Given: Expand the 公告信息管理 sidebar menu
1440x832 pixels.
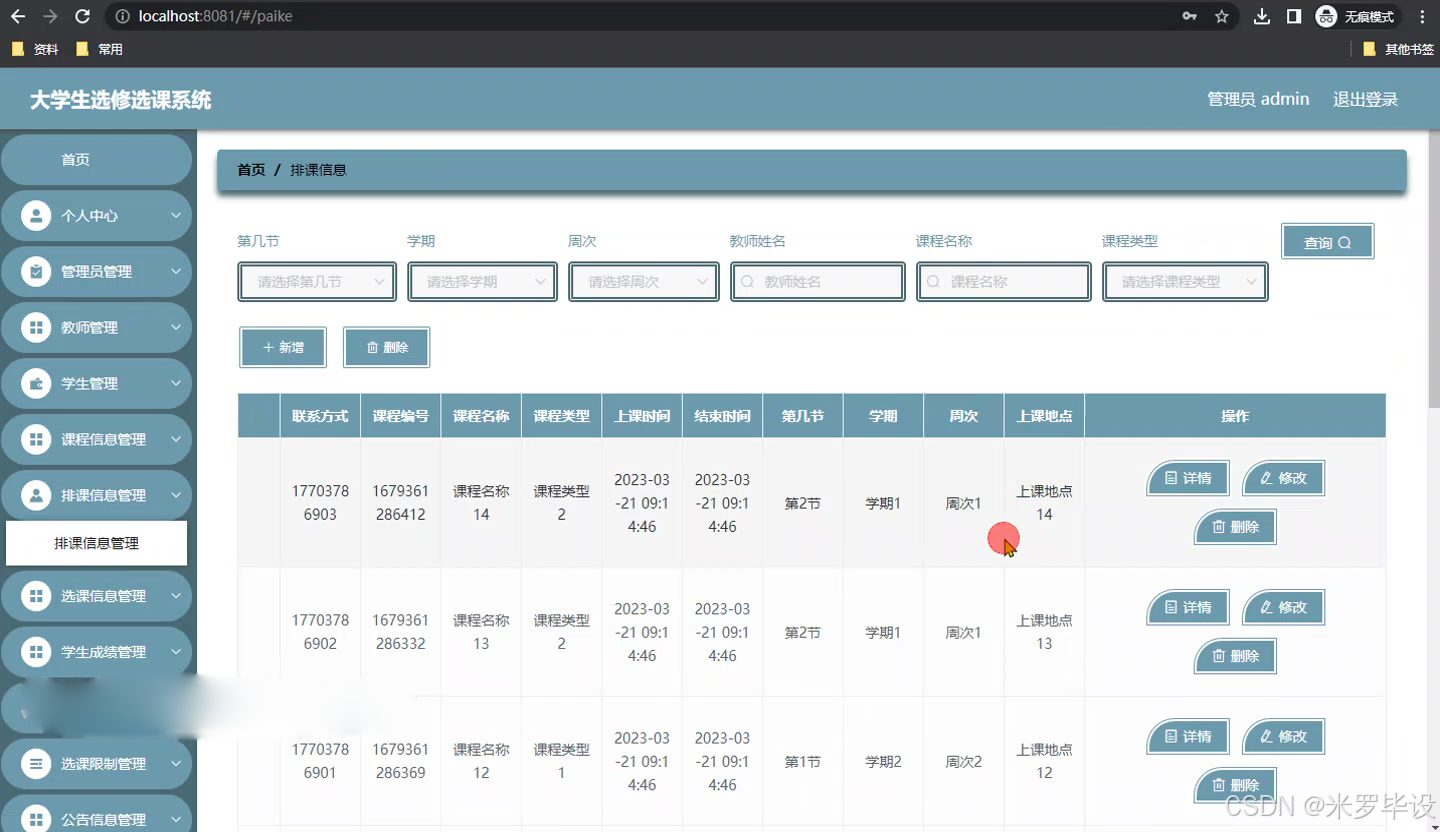Looking at the screenshot, I should 96,816.
